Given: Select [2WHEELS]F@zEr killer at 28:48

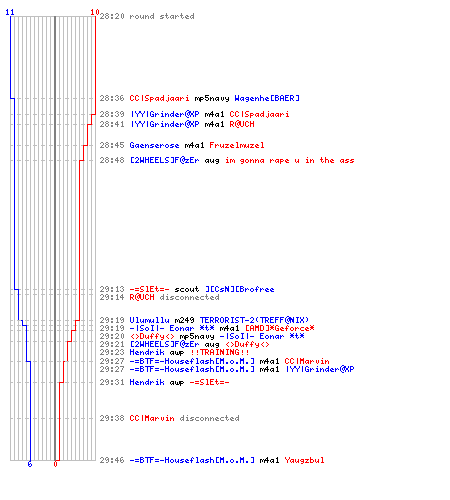Looking at the screenshot, I should tap(165, 161).
